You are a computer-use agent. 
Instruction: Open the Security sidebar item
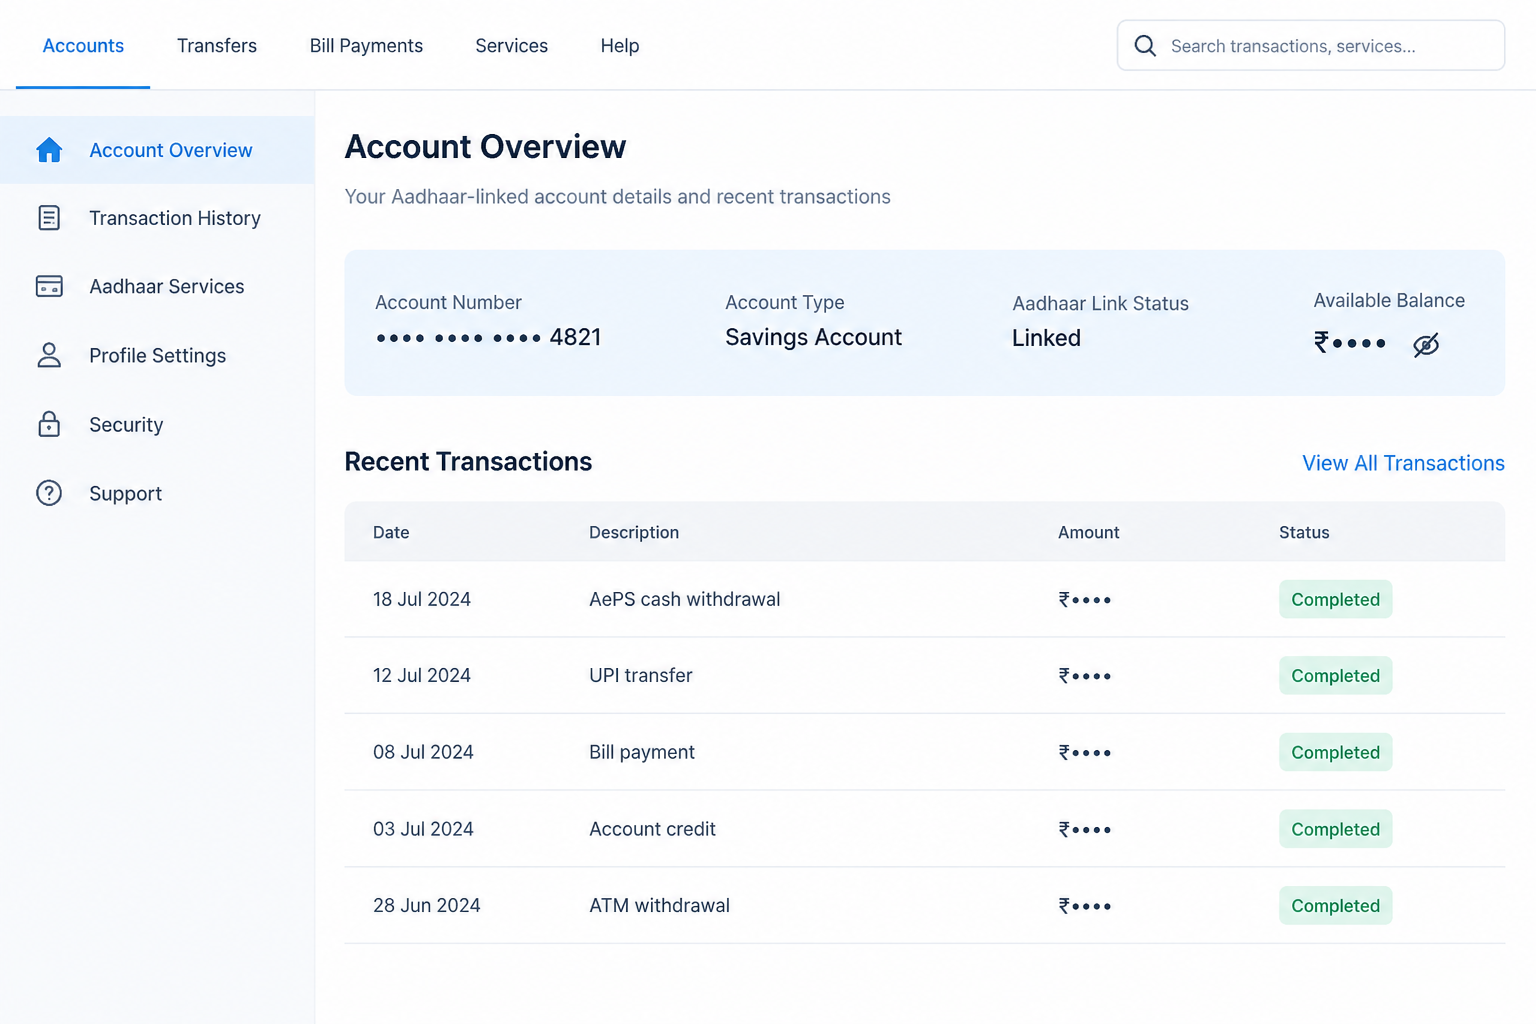click(157, 424)
